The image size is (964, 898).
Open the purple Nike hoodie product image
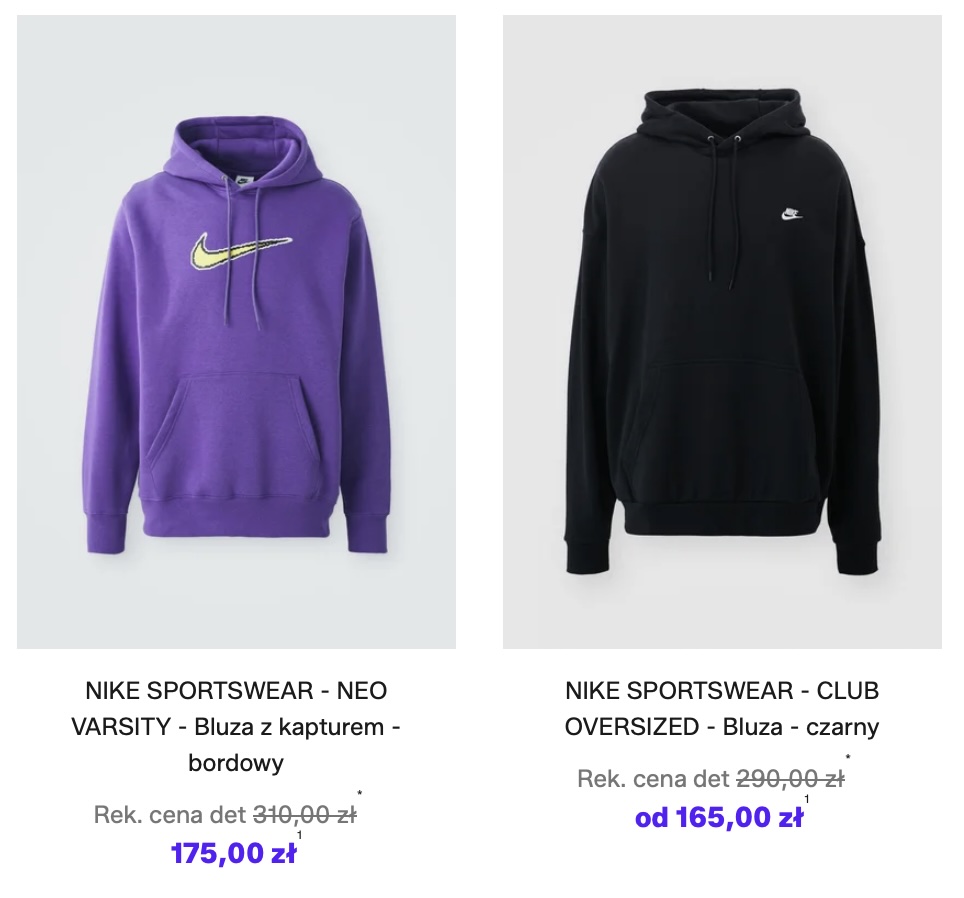click(x=236, y=330)
